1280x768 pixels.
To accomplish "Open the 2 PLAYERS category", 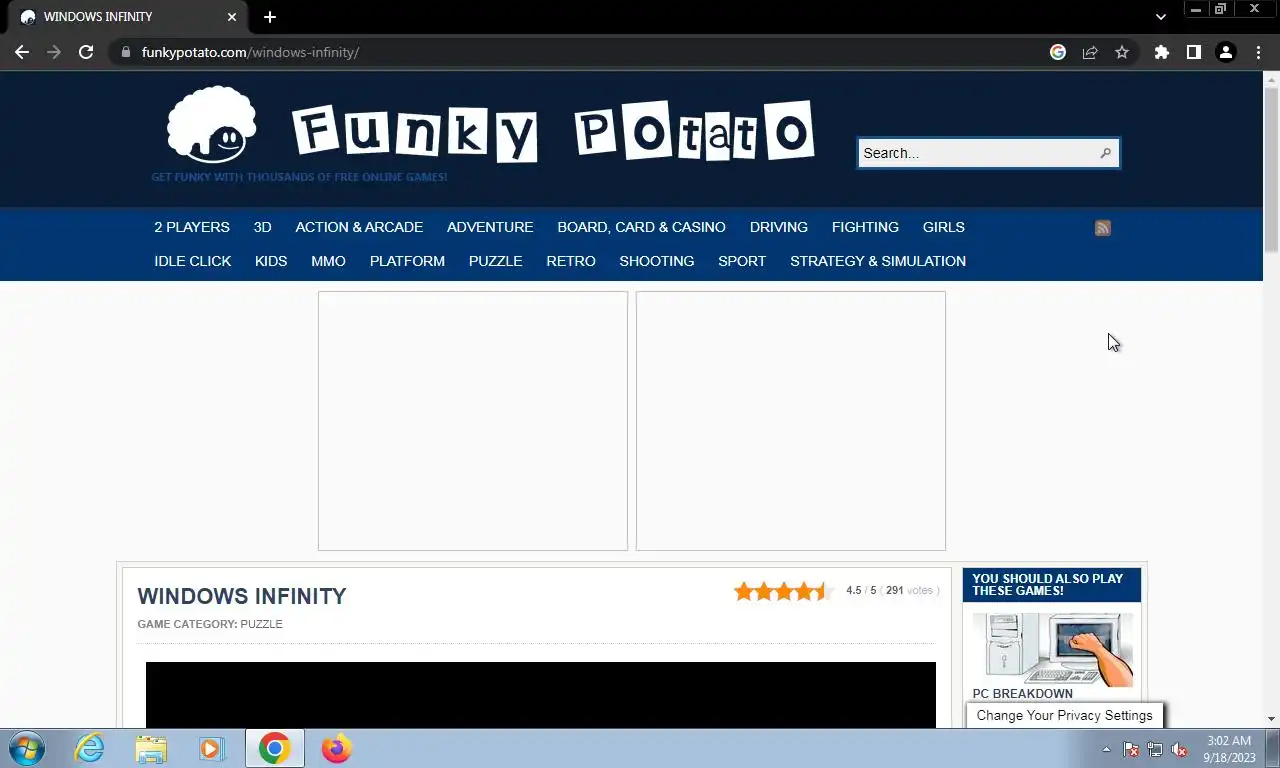I will click(192, 227).
